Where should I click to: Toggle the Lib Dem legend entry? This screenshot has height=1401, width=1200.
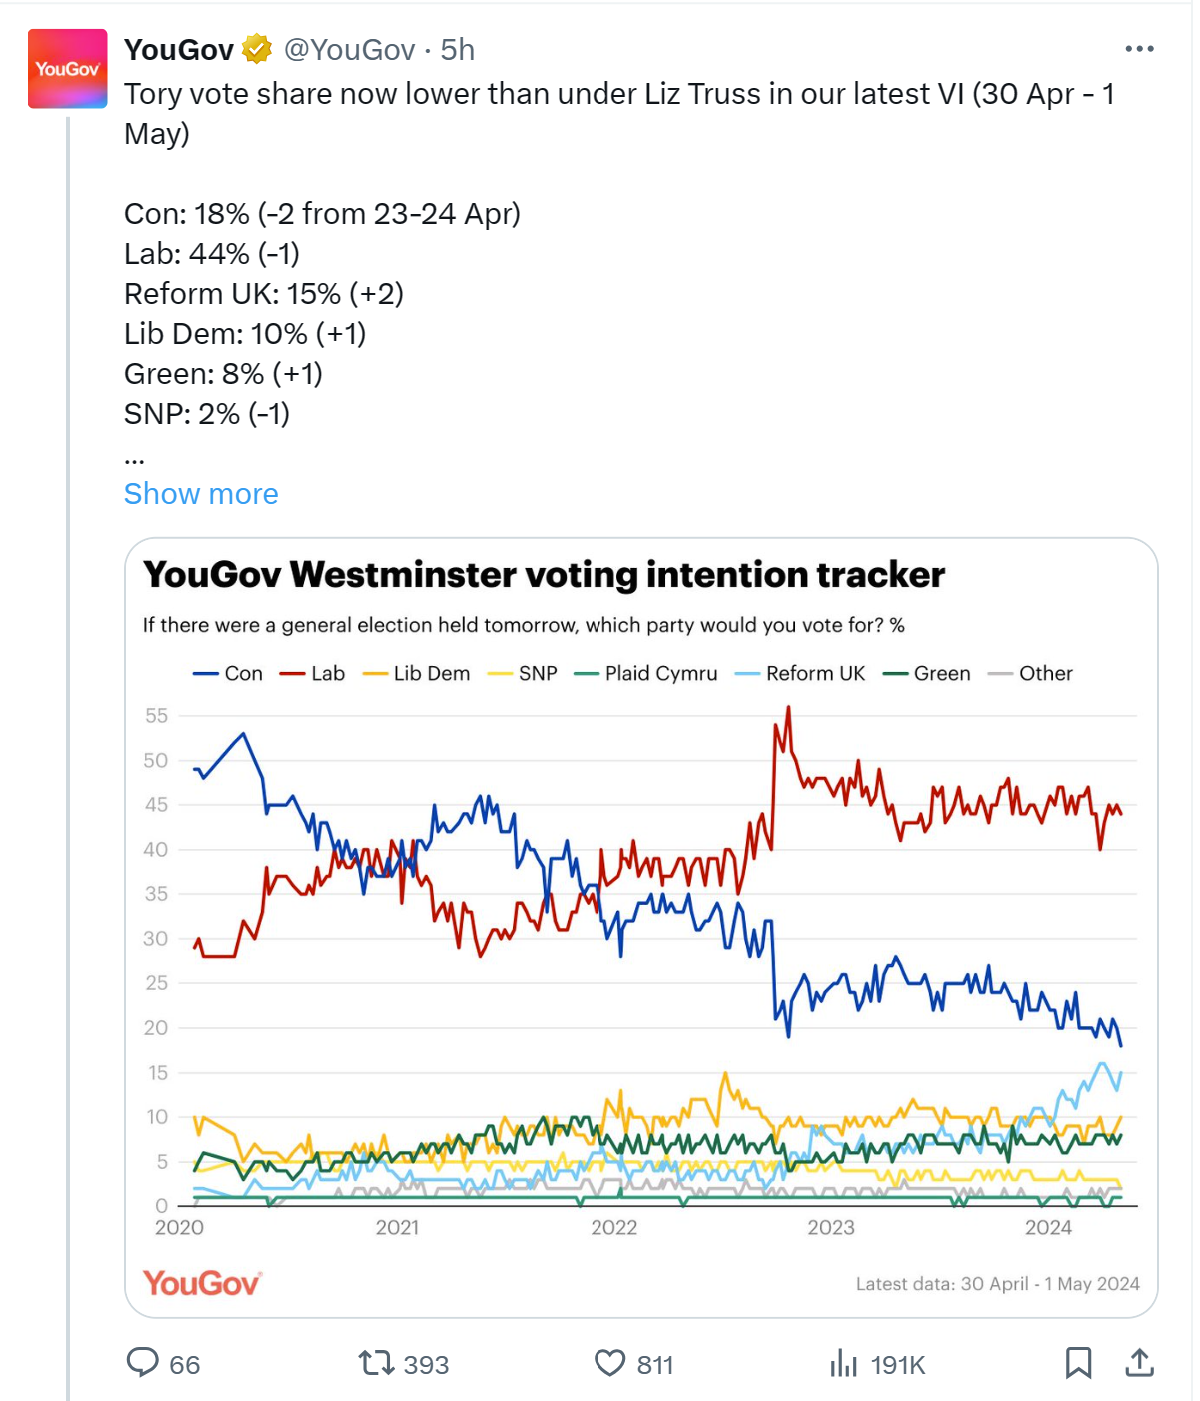[417, 674]
